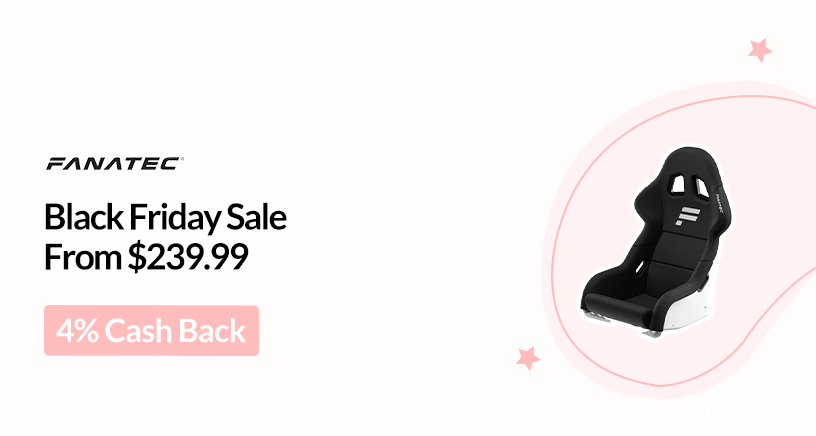This screenshot has width=816, height=436.
Task: Click the From $239.99 price text
Action: click(x=146, y=257)
